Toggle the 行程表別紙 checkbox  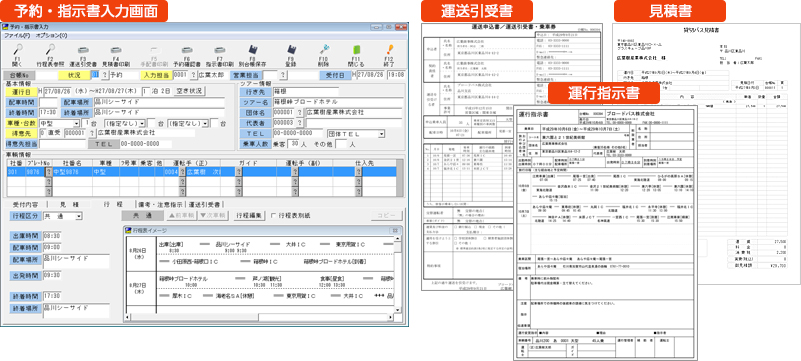point(273,215)
